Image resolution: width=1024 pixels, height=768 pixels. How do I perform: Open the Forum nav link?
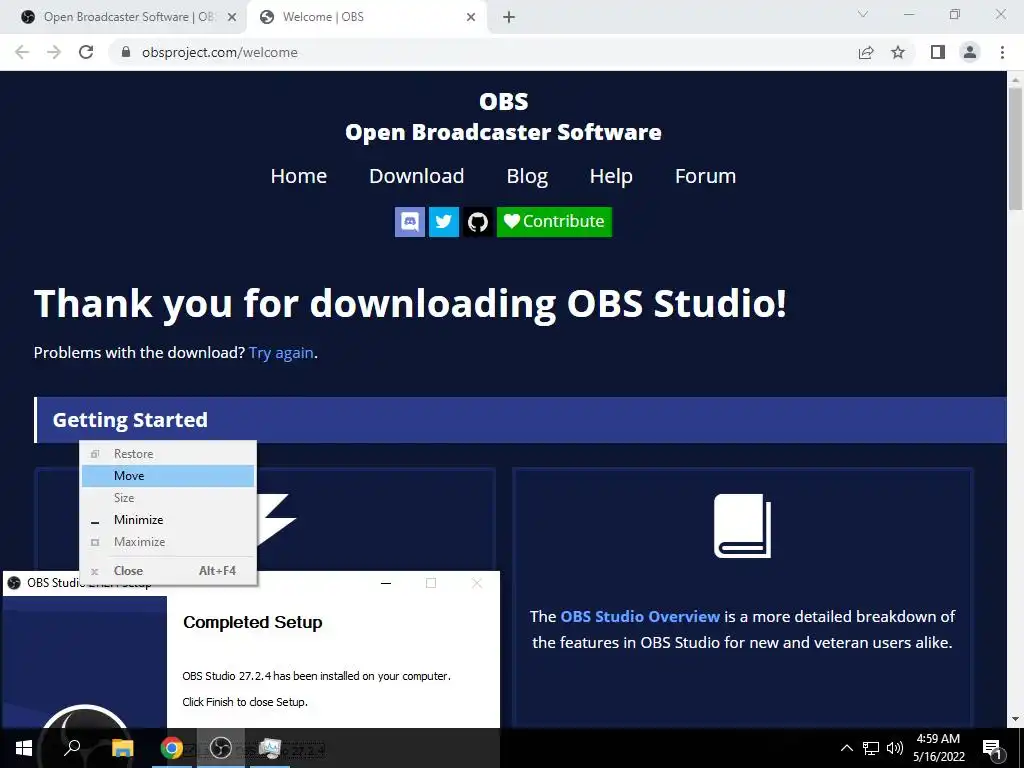click(705, 176)
